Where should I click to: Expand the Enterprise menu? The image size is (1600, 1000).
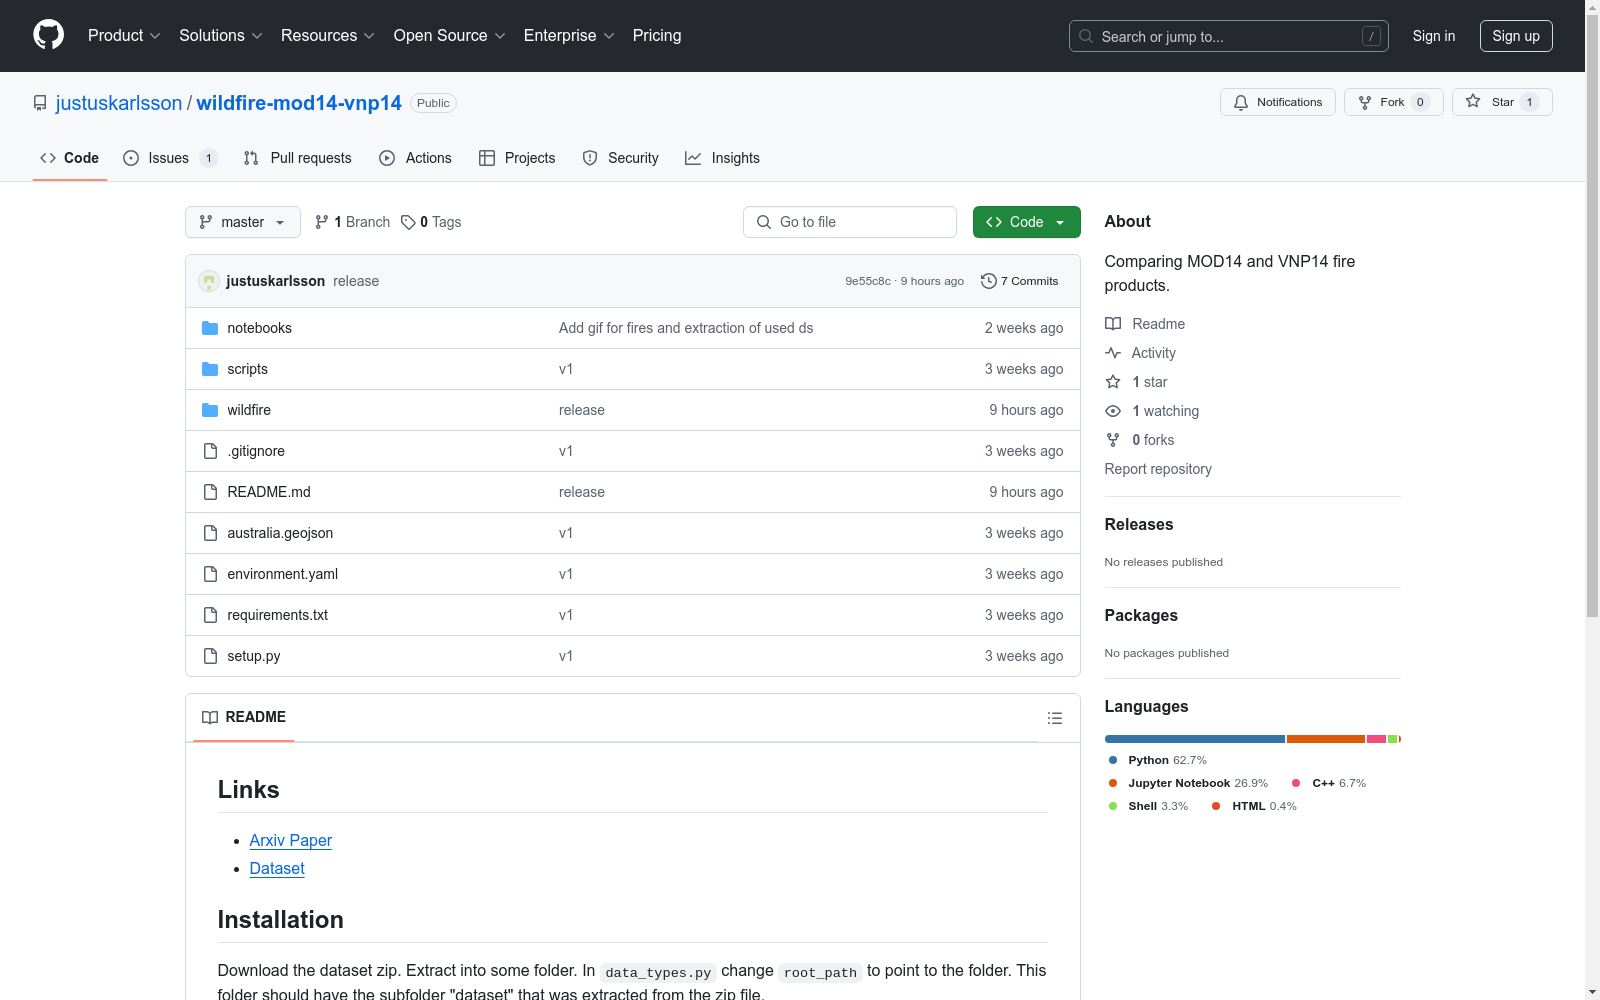pyautogui.click(x=569, y=35)
